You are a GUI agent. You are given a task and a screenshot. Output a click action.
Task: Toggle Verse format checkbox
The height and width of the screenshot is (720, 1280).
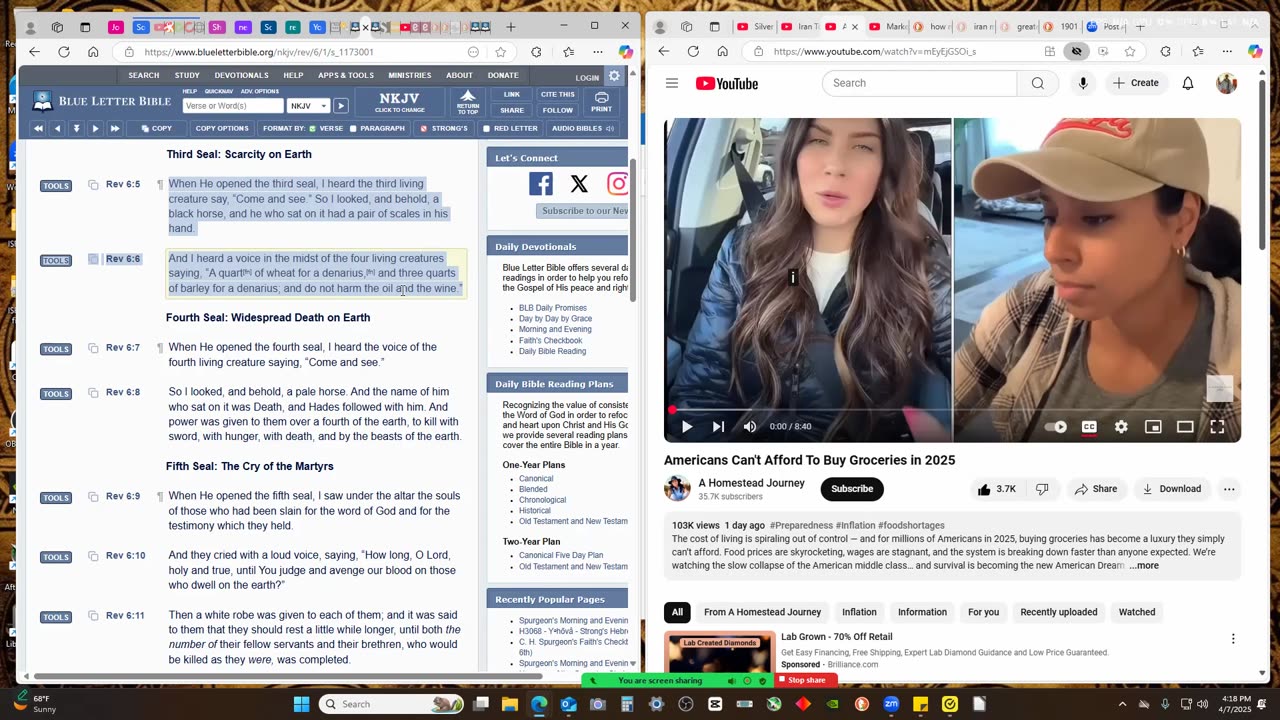point(313,129)
